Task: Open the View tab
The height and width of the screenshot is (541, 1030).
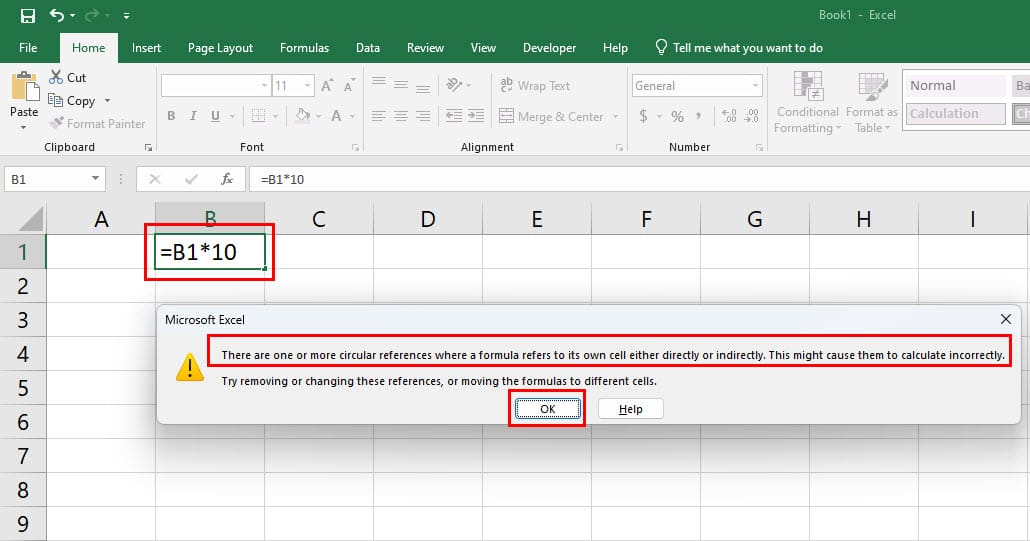Action: click(483, 48)
